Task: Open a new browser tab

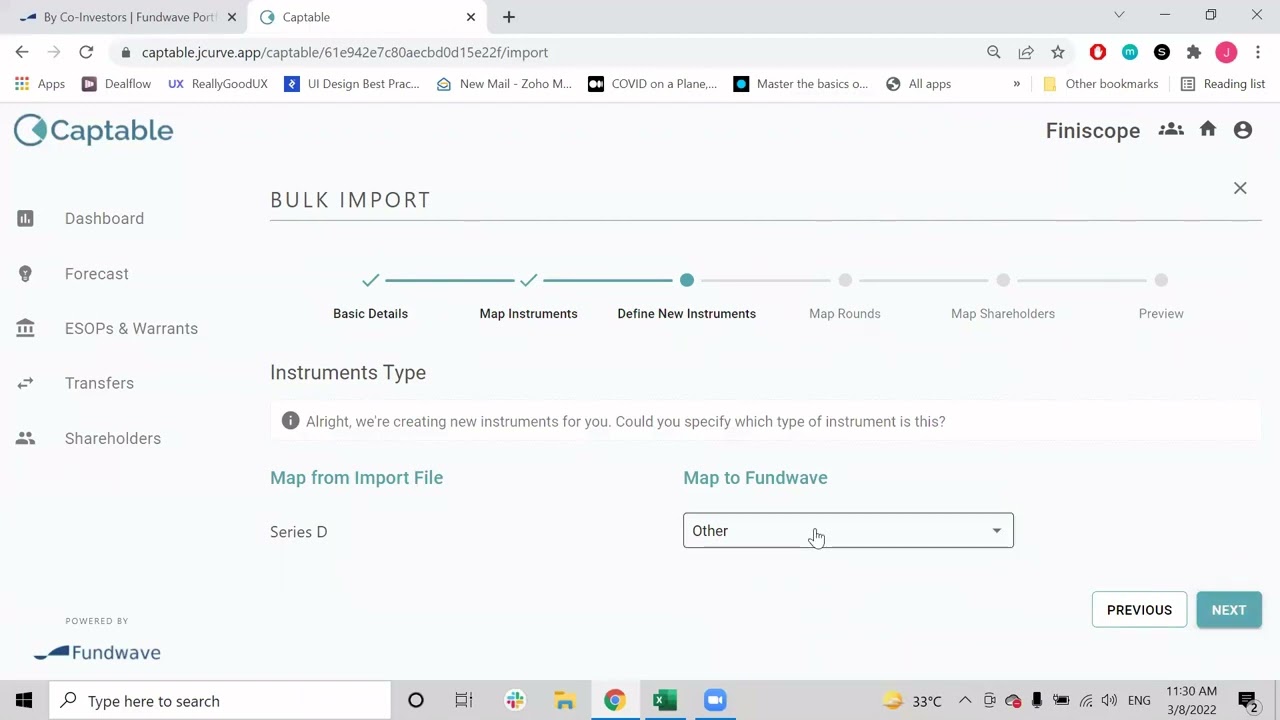Action: (x=508, y=17)
